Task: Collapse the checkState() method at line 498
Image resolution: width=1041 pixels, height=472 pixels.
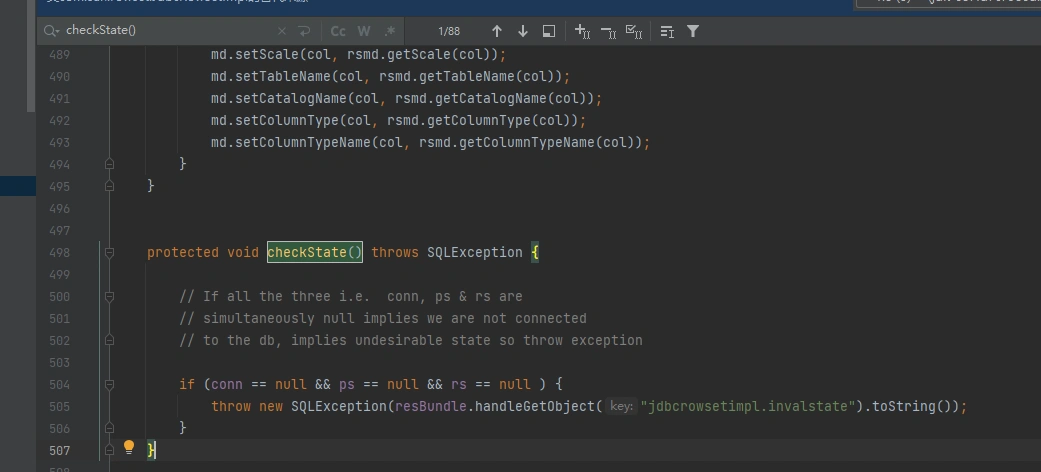Action: click(109, 252)
